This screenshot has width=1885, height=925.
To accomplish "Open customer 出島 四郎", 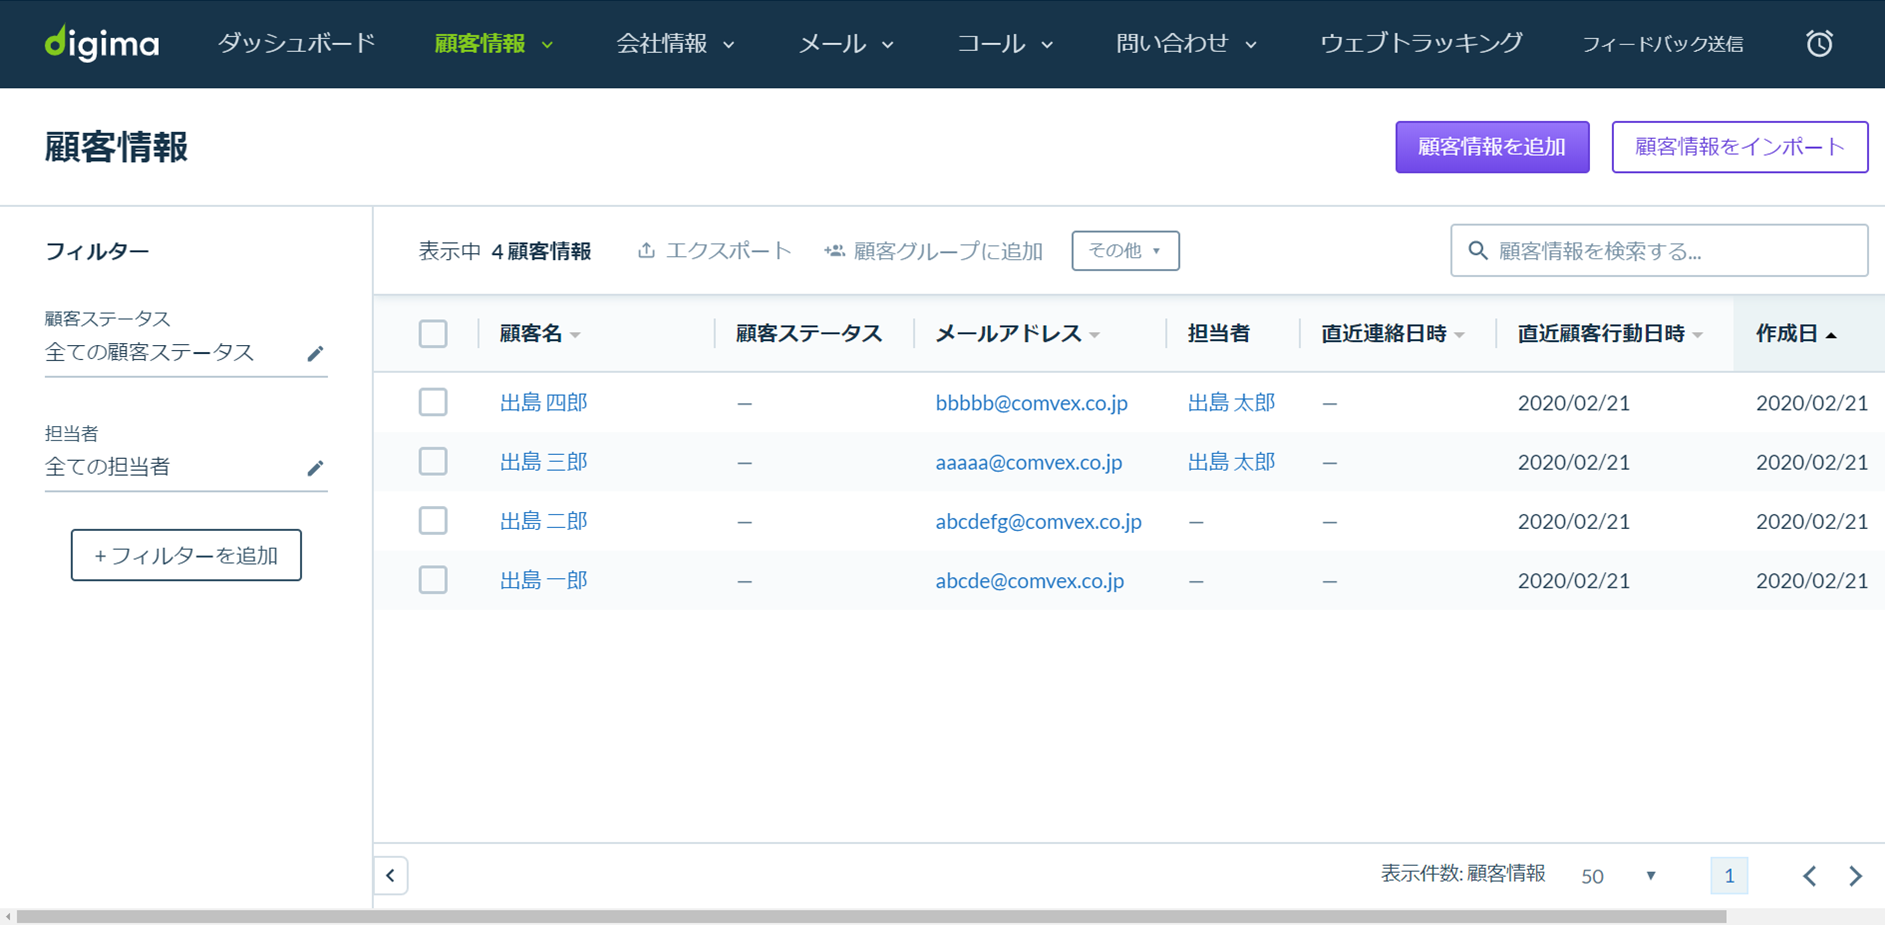I will pos(543,402).
